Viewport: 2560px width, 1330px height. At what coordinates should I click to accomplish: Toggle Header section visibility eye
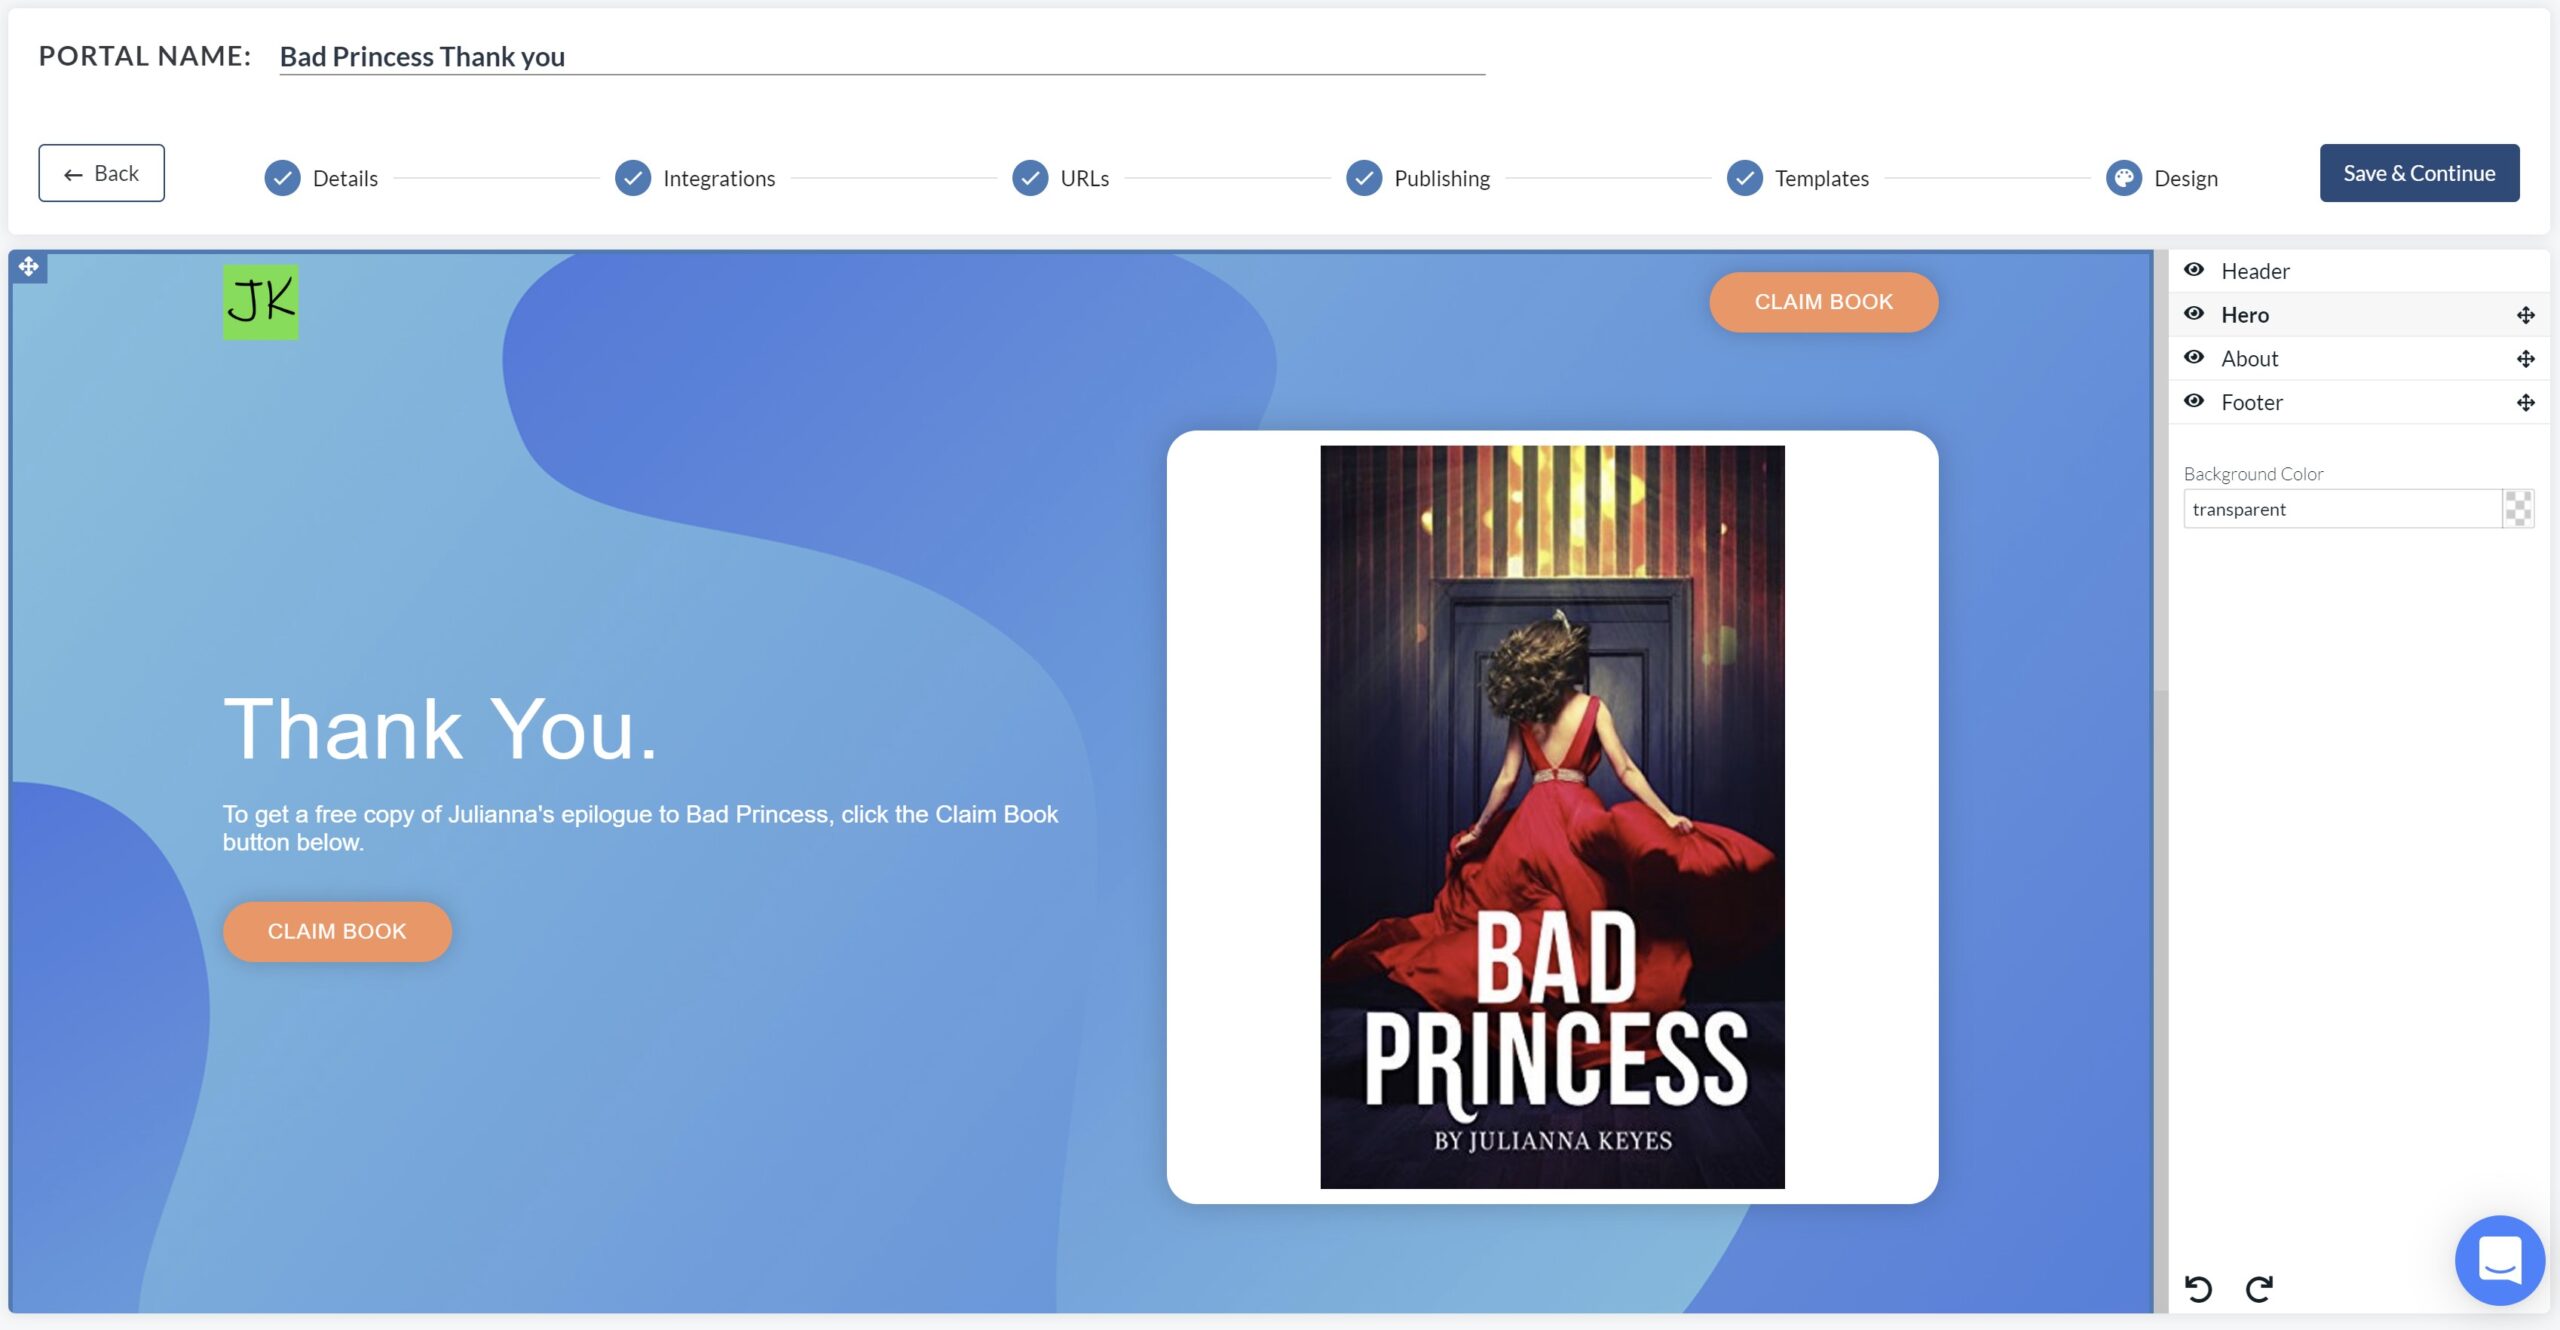pyautogui.click(x=2194, y=270)
